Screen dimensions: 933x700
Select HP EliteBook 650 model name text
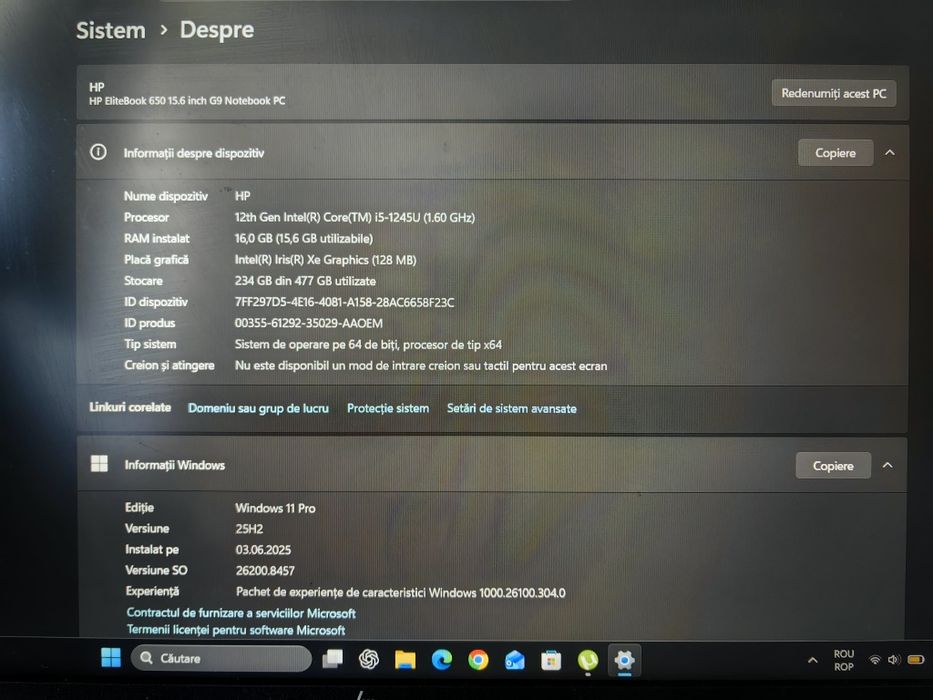187,101
